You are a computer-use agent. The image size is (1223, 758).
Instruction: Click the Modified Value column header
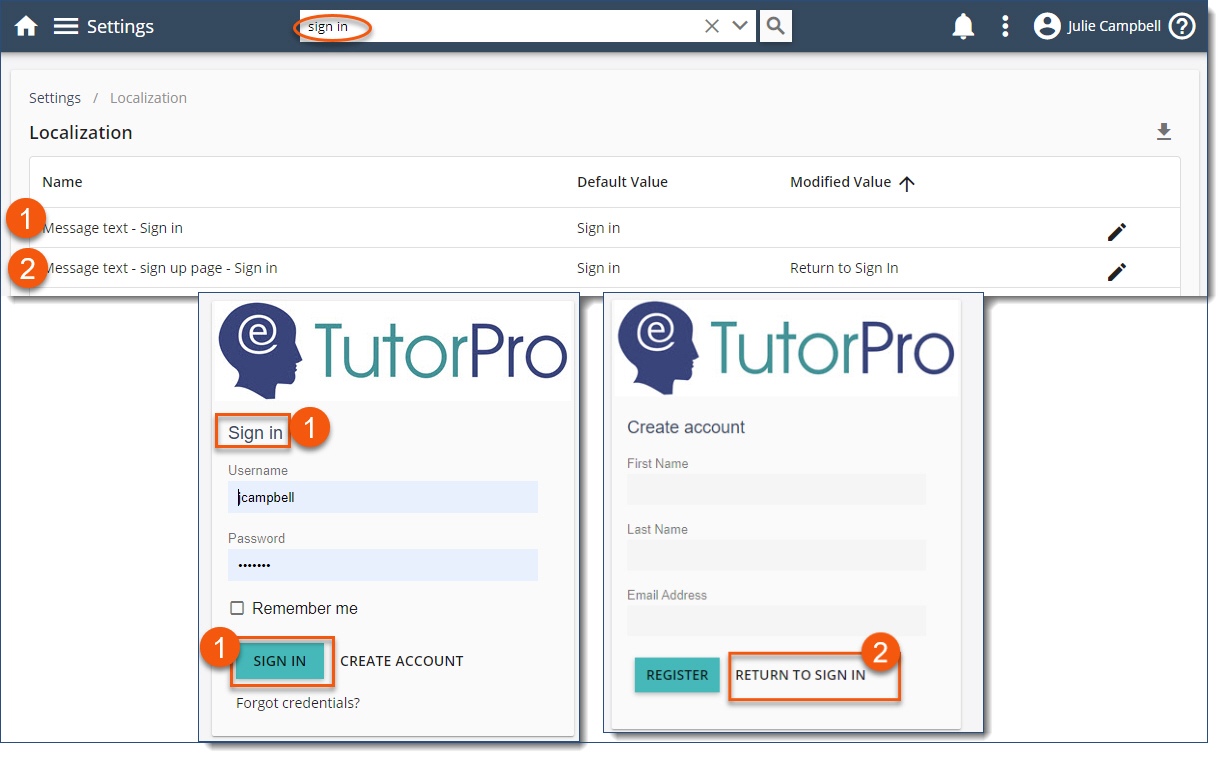coord(840,182)
